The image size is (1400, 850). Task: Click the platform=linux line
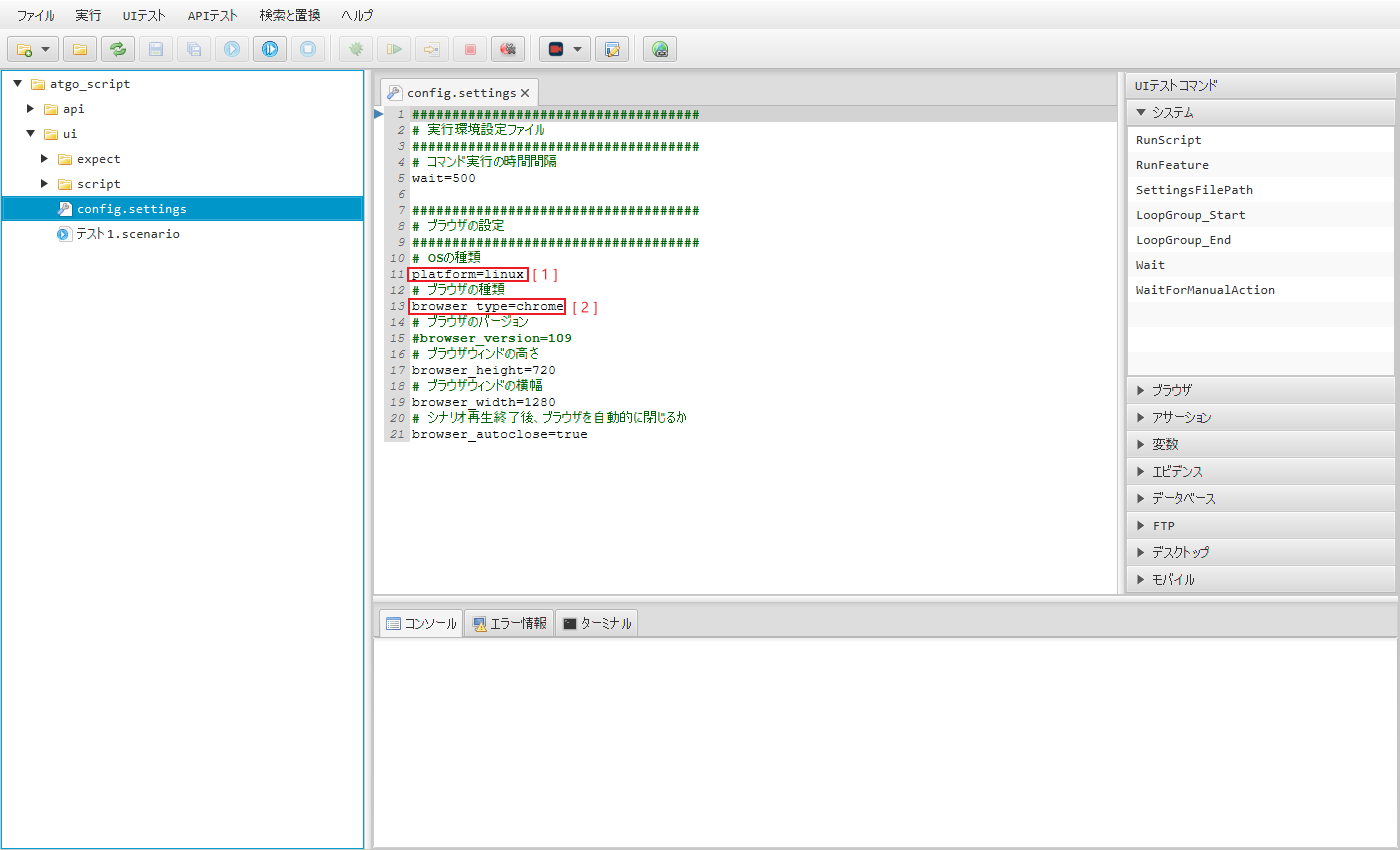point(468,274)
